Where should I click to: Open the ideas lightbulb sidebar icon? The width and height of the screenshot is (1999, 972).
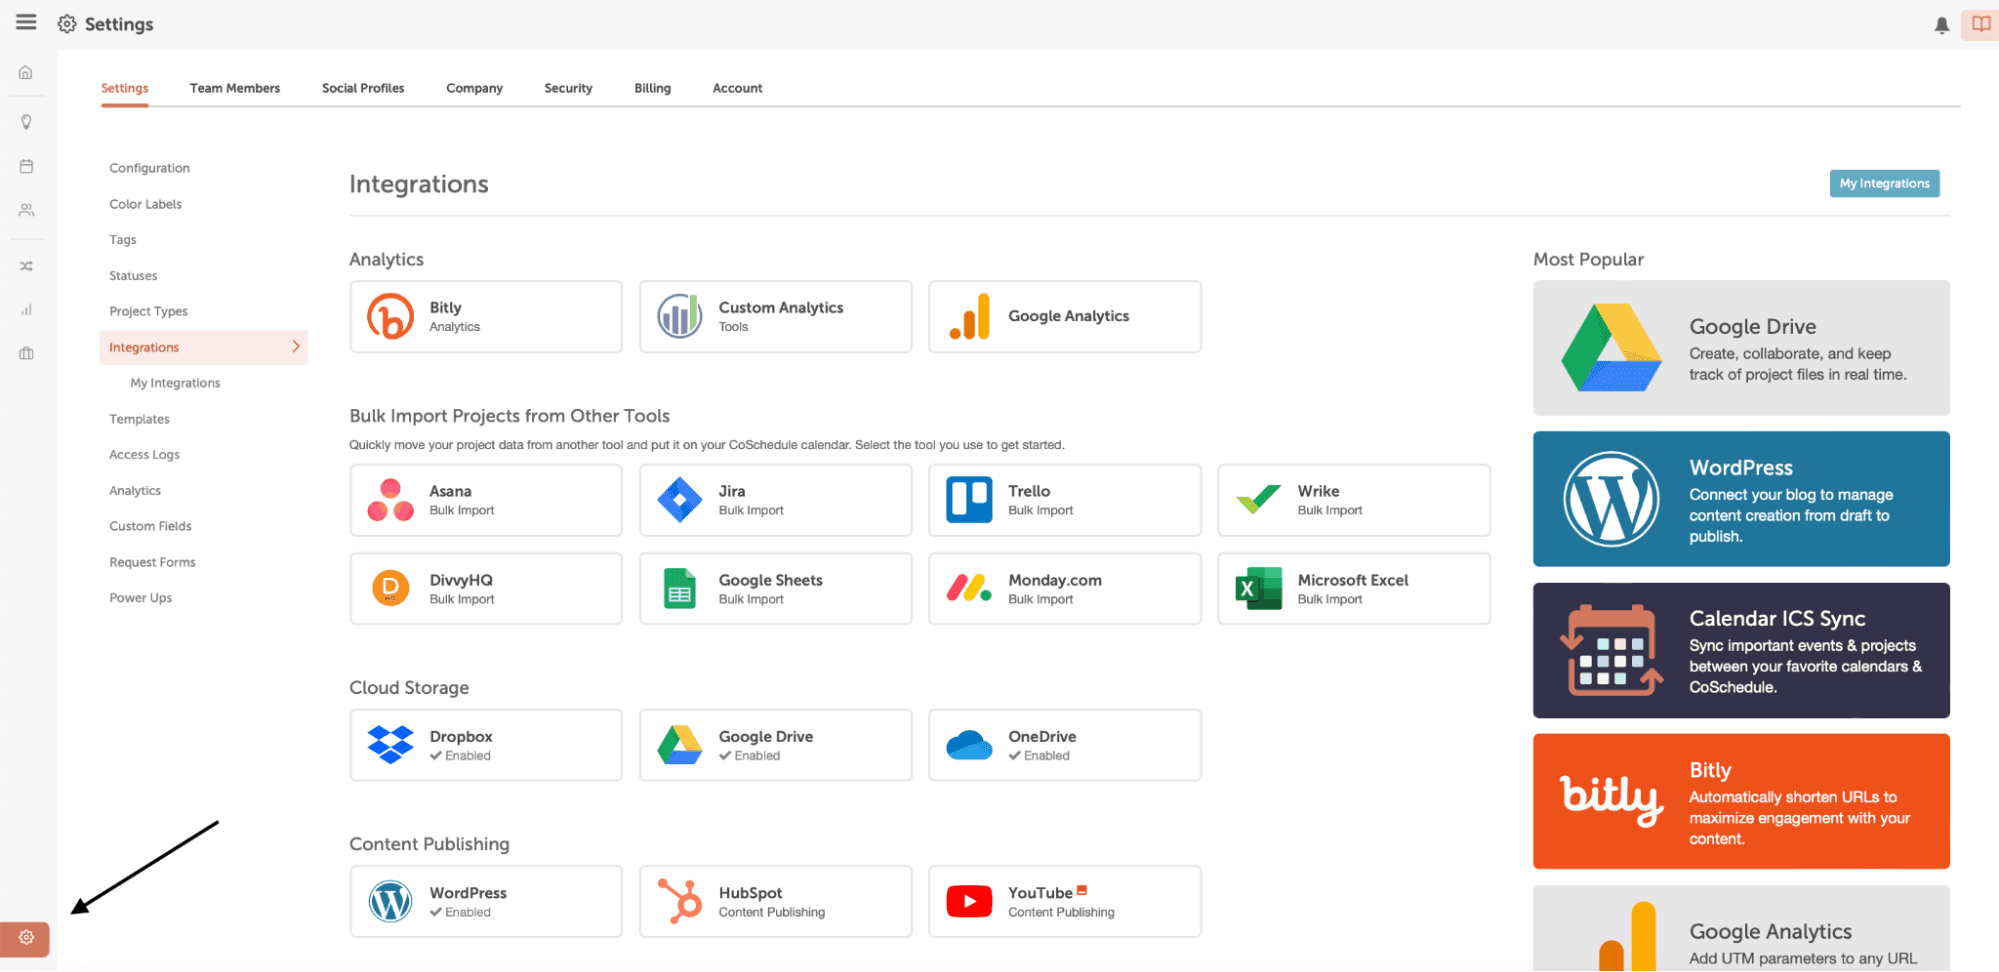coord(26,122)
